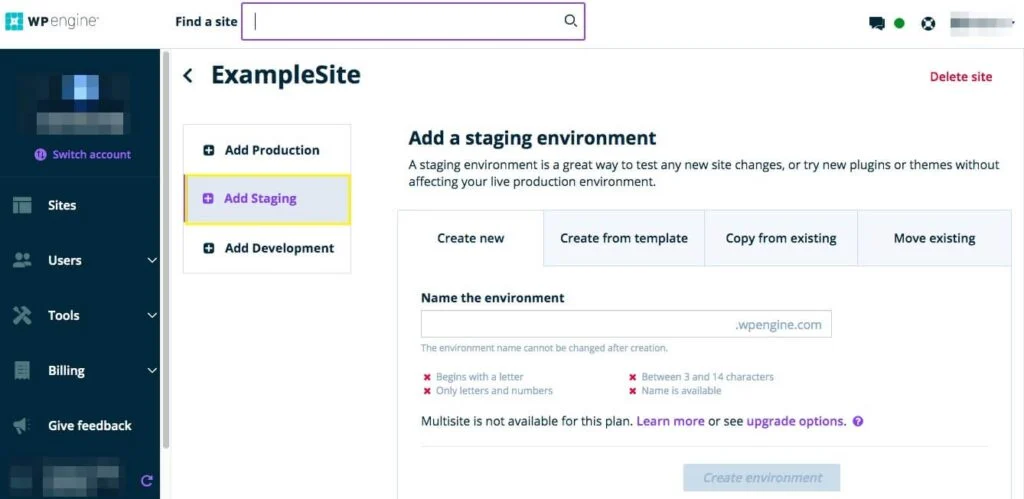This screenshot has height=499, width=1024.
Task: Select Add Production option
Action: 267,150
